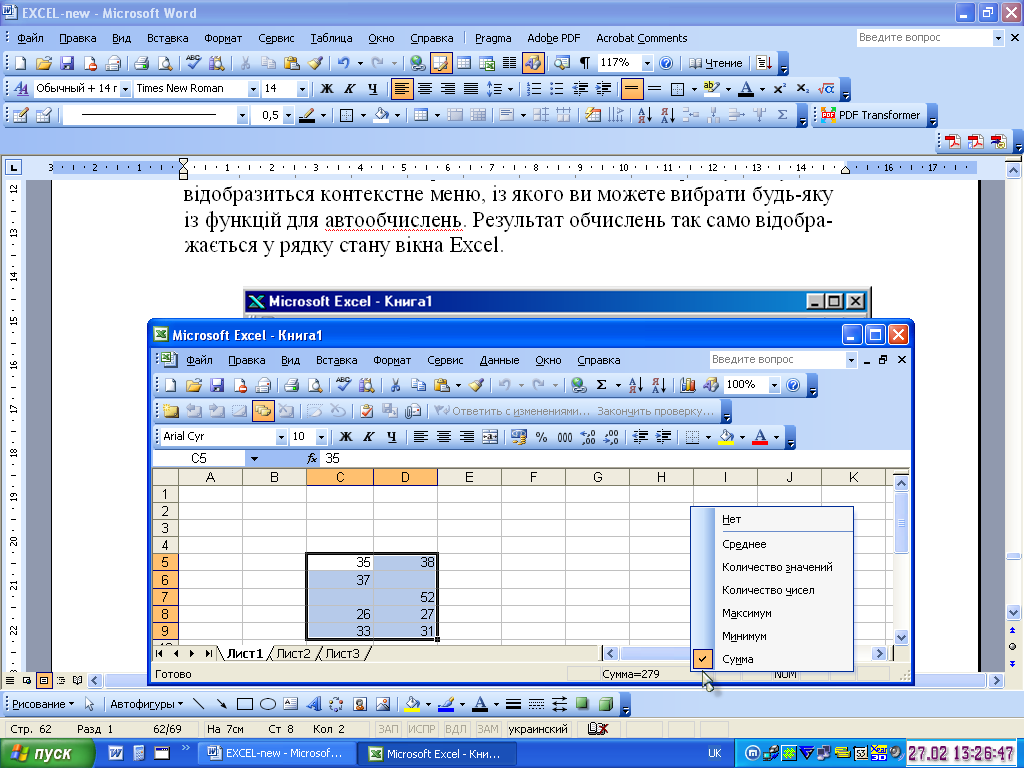Open line weight 0,5 dropdown
Viewport: 1024px width, 768px height.
pos(288,116)
